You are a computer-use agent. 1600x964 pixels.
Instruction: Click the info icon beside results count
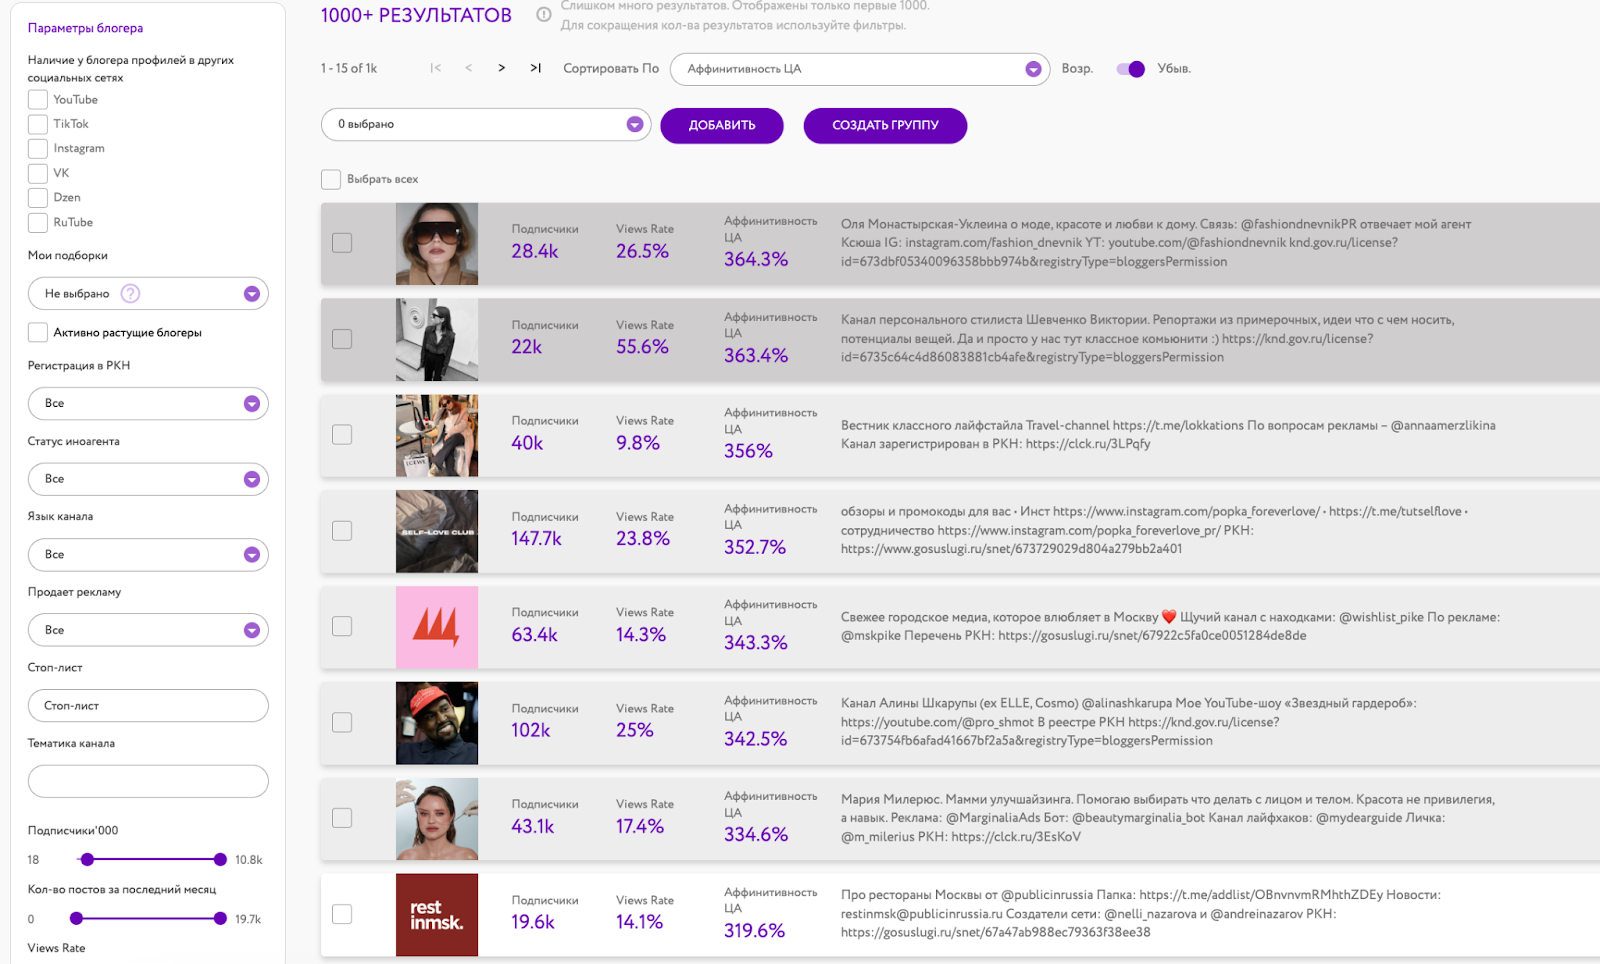544,14
